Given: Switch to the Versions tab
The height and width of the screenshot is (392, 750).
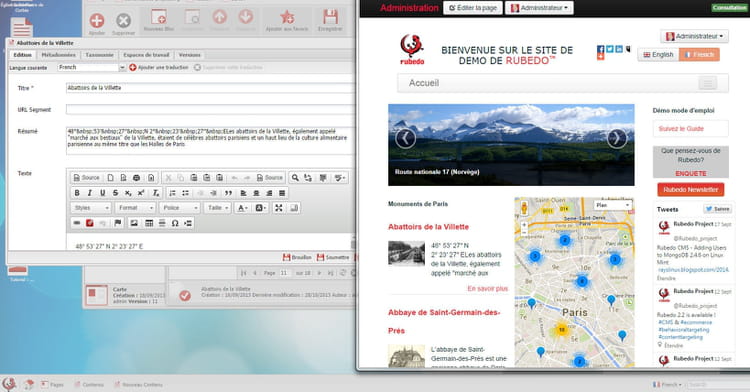Looking at the screenshot, I should click(190, 55).
